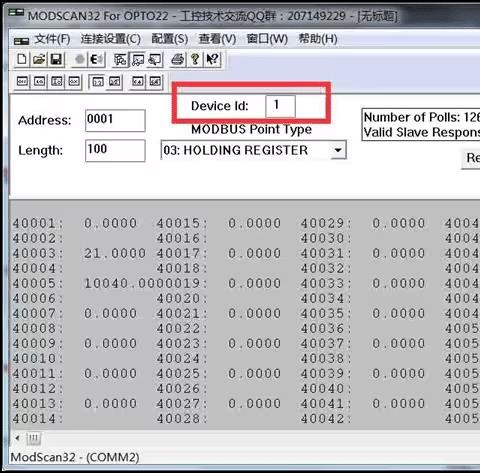
Task: Click the ModScan32 - (COMM2) status bar text
Action: click(75, 457)
